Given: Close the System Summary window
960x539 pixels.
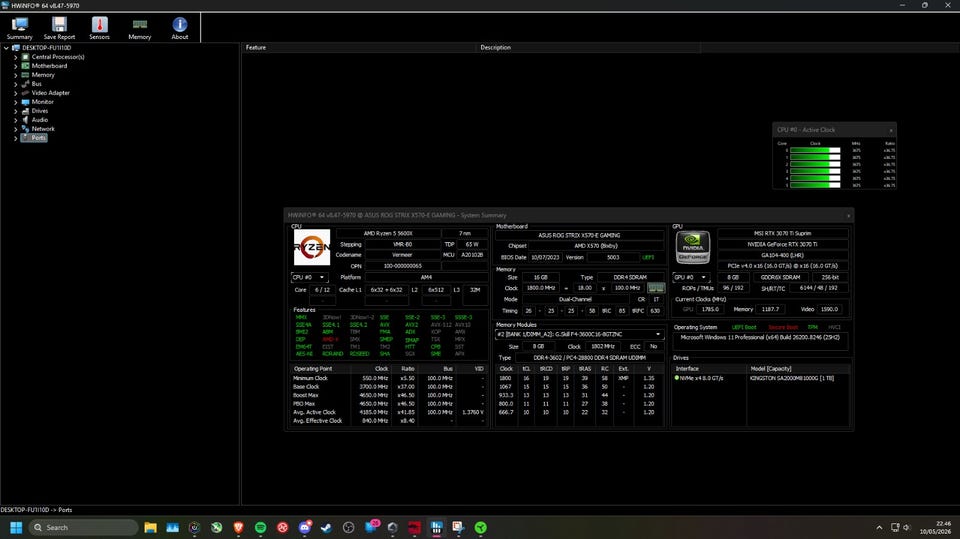Looking at the screenshot, I should tap(848, 216).
